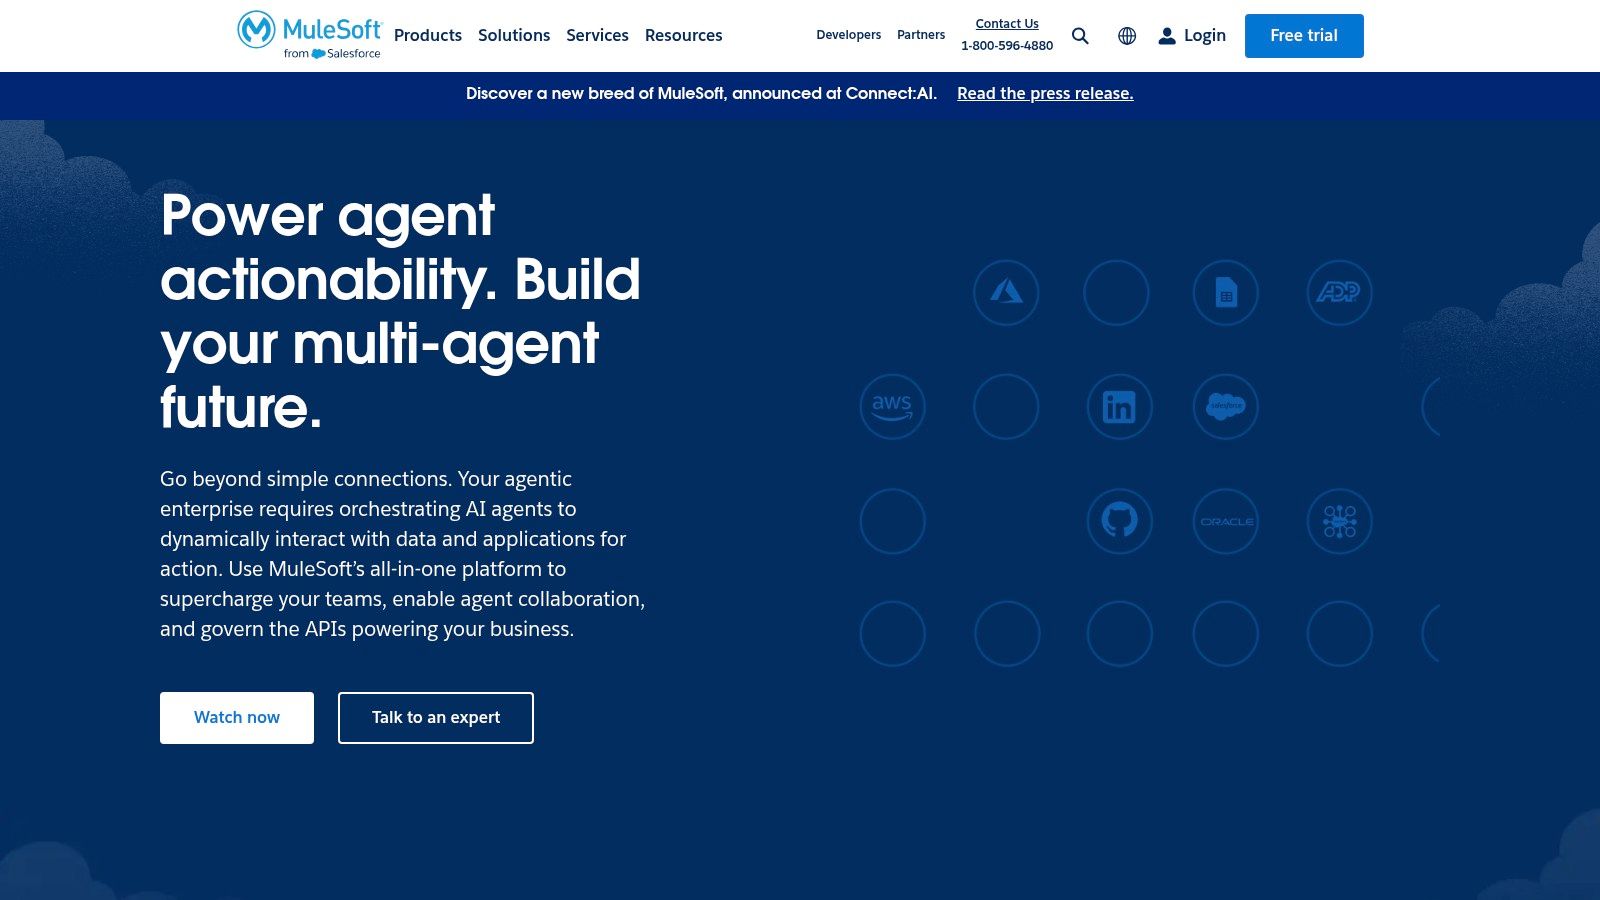
Task: Click the Google Sheets connector icon
Action: 1226,293
